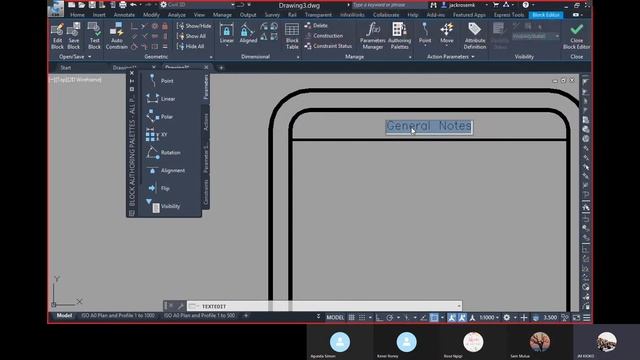This screenshot has width=640, height=360.
Task: Open the Annotate ribbon tab
Action: 124,15
